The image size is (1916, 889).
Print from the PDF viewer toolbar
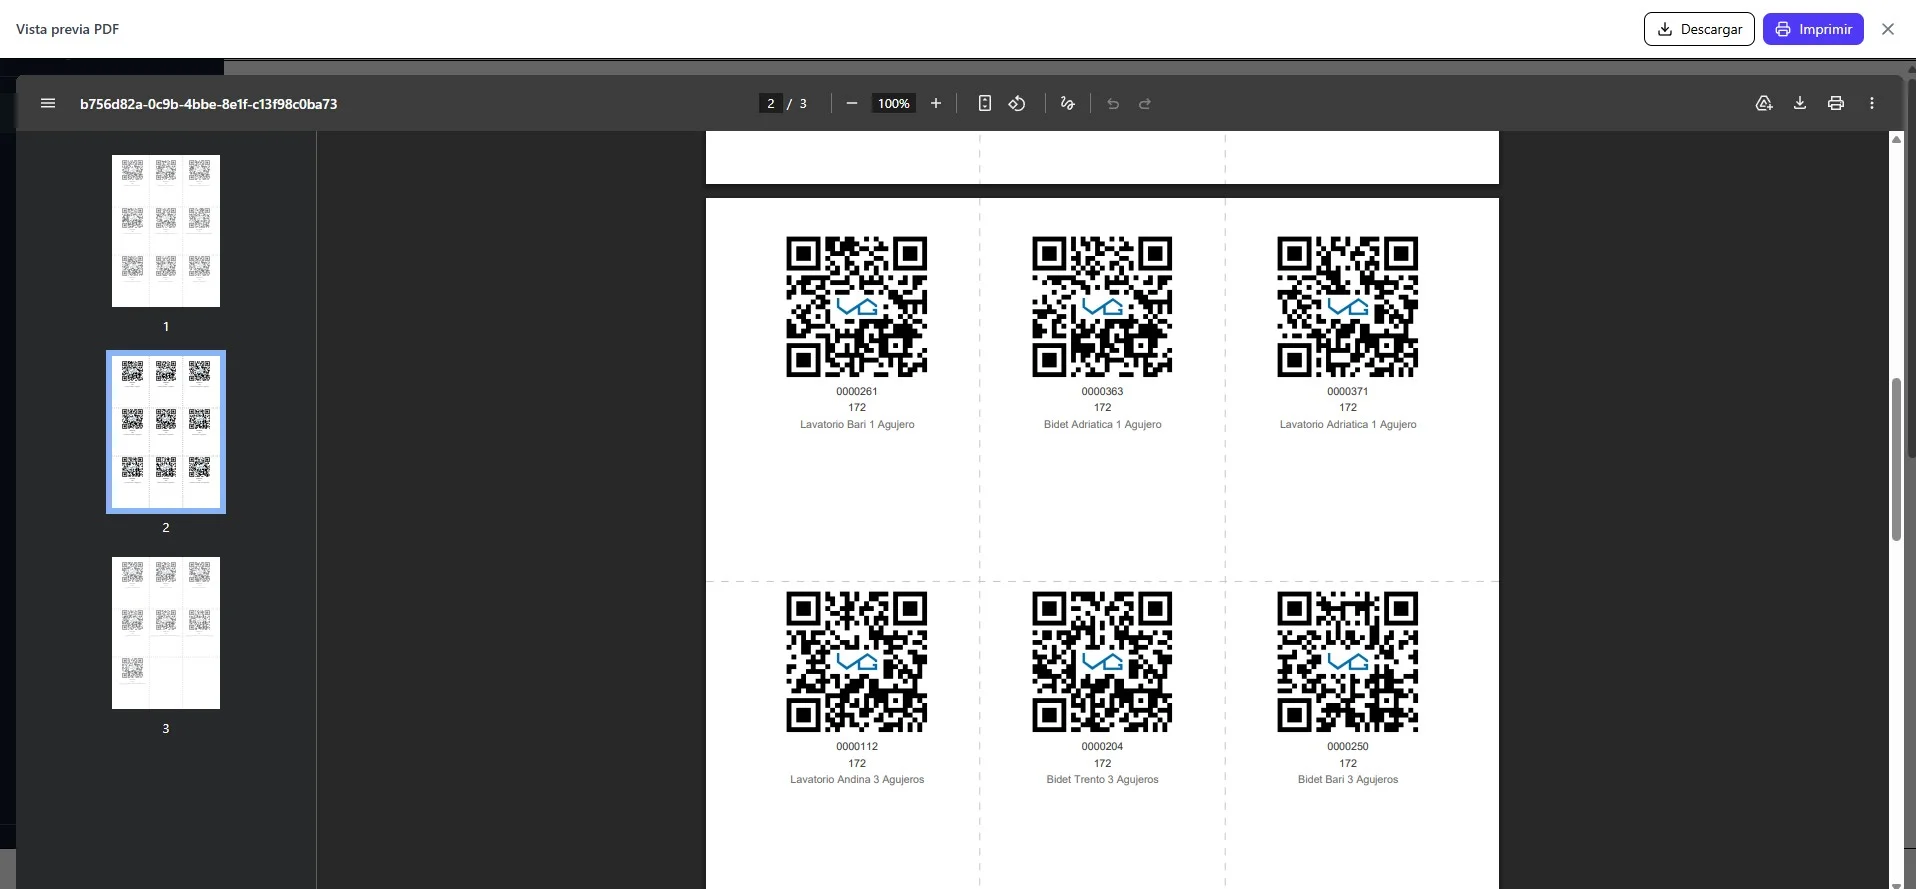click(1836, 104)
